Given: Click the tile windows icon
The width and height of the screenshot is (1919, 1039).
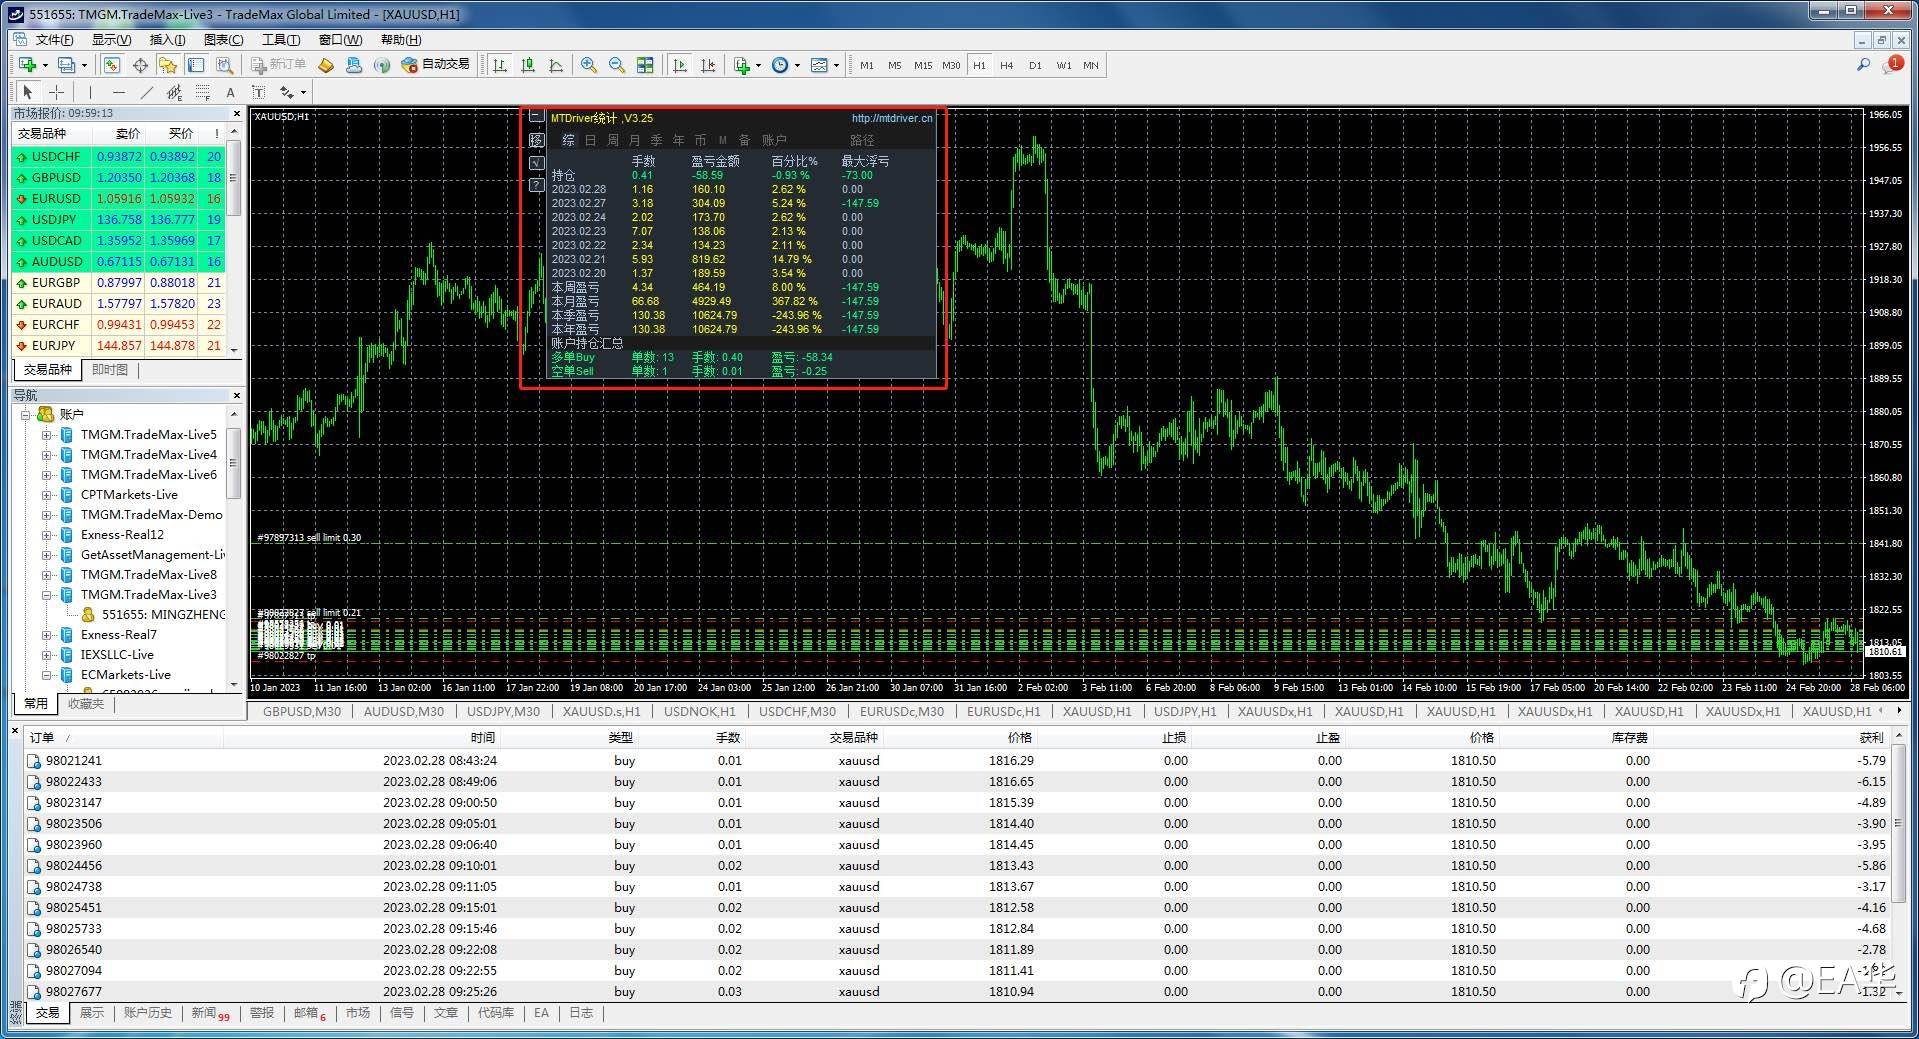Looking at the screenshot, I should (x=645, y=65).
